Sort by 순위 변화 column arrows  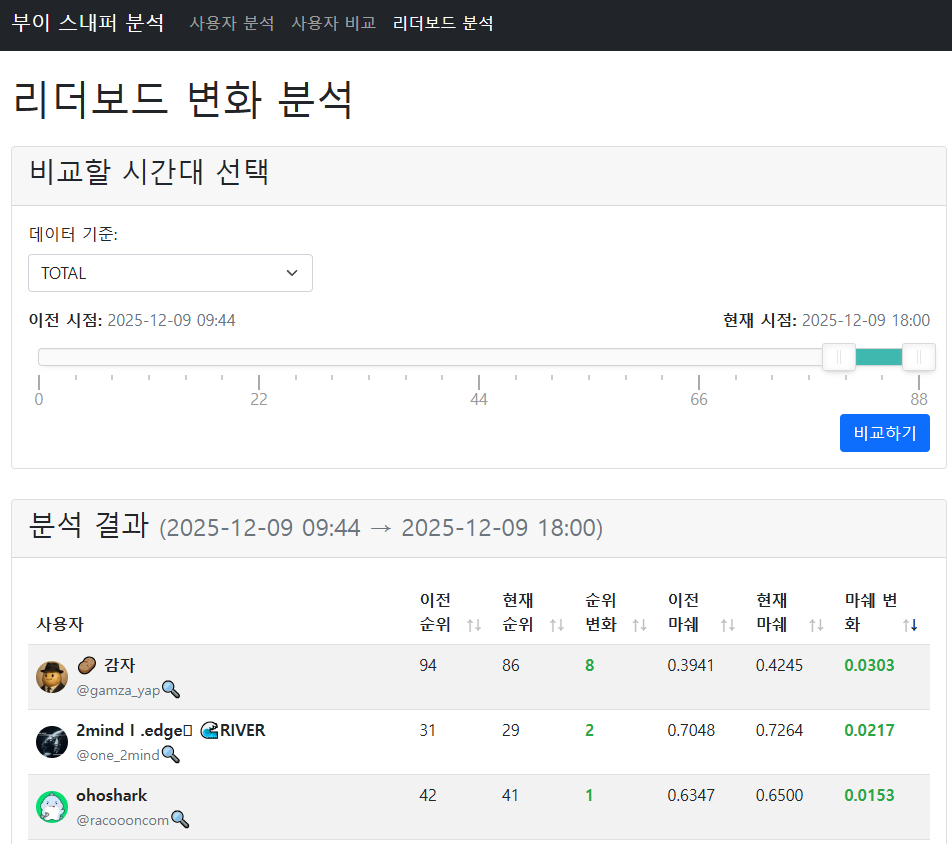coord(639,625)
